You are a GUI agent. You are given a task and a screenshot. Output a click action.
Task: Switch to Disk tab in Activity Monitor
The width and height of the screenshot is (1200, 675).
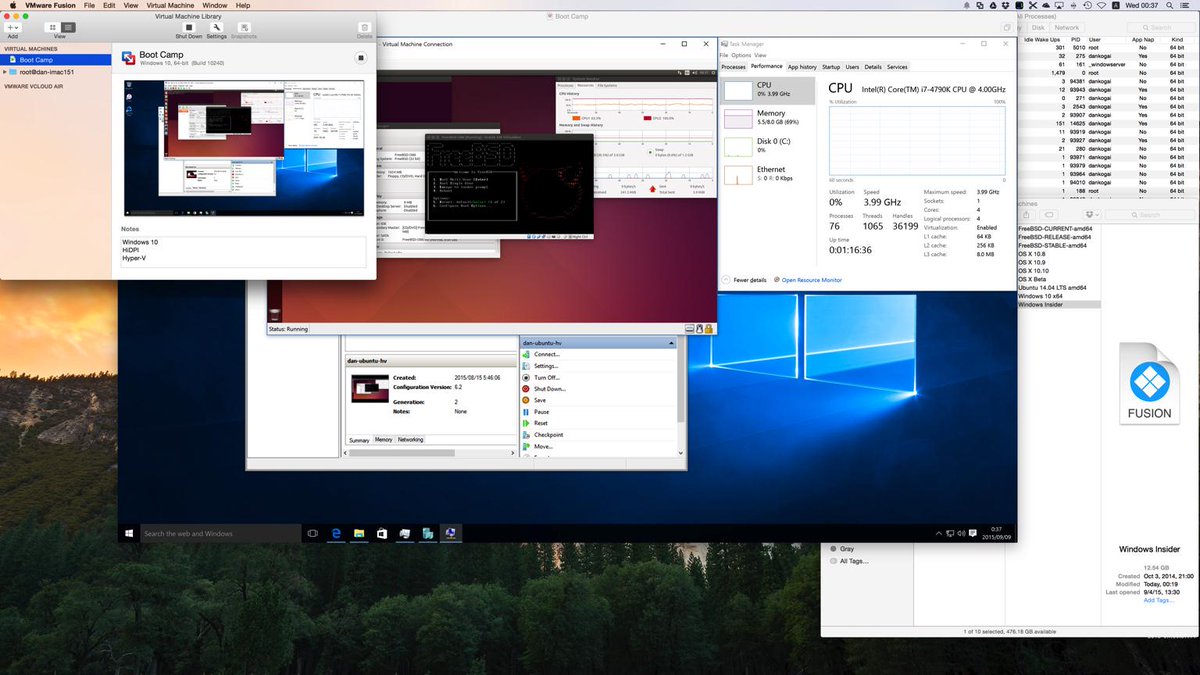coord(1038,28)
